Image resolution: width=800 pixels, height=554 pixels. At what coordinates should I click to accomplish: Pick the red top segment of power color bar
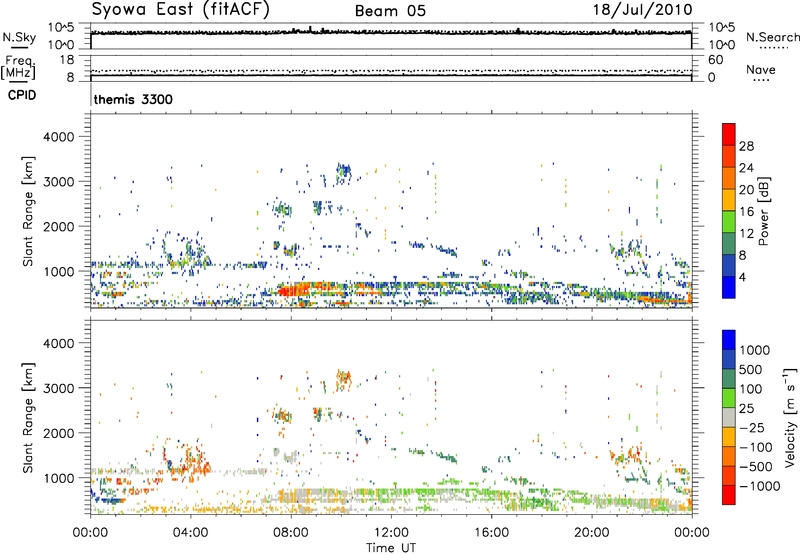pos(729,134)
